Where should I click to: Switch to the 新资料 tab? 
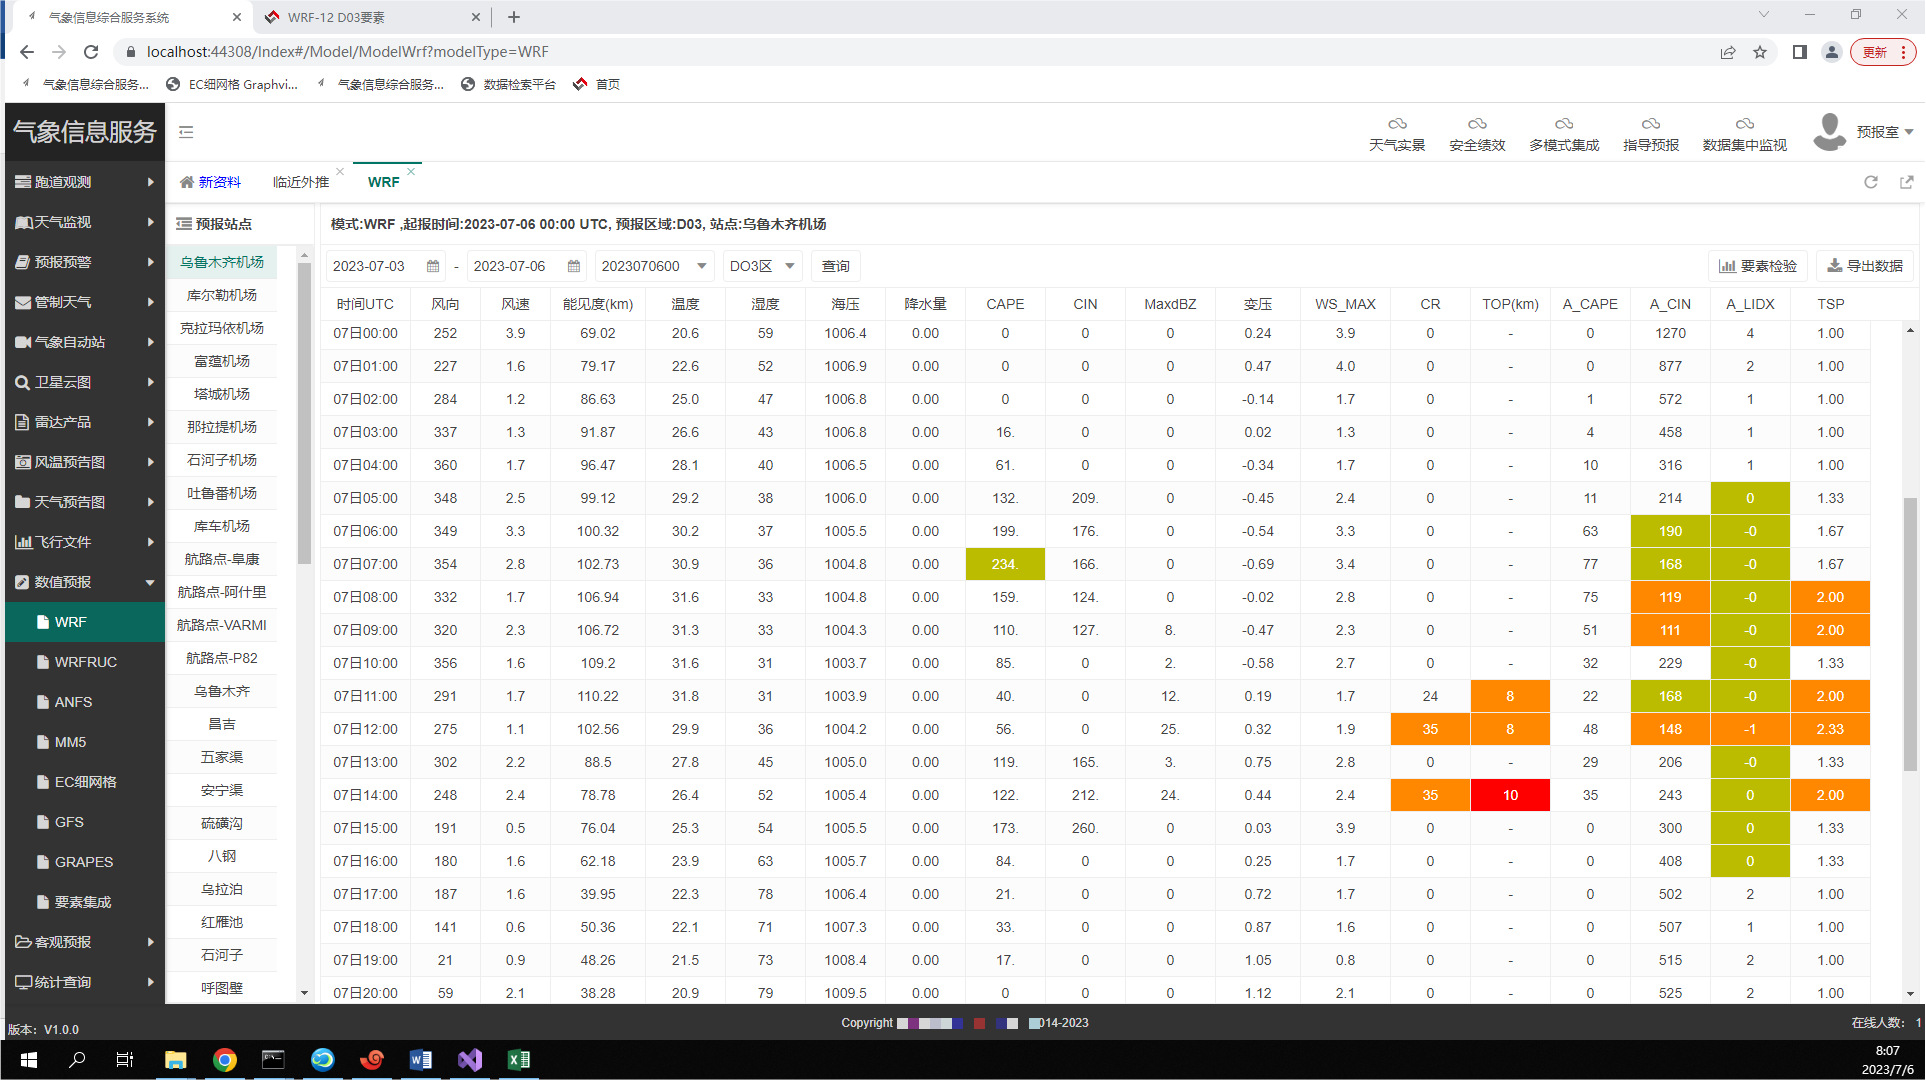211,182
